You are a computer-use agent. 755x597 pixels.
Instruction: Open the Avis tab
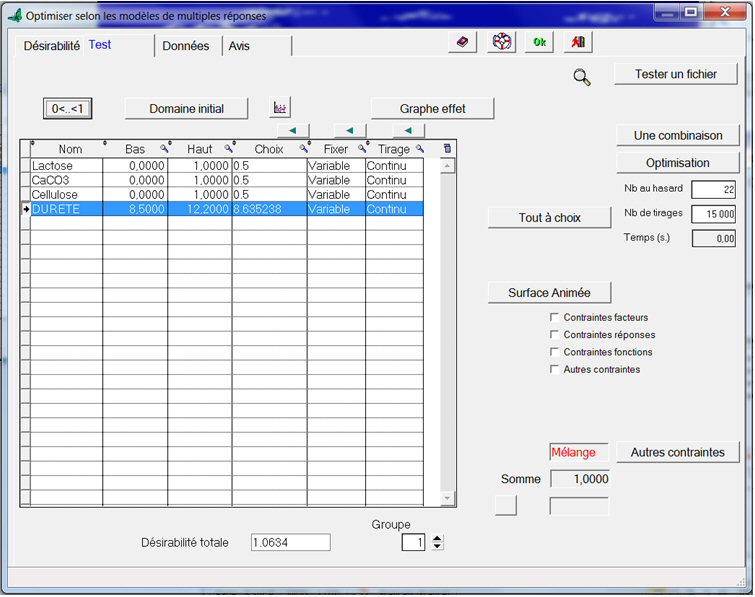click(x=240, y=46)
